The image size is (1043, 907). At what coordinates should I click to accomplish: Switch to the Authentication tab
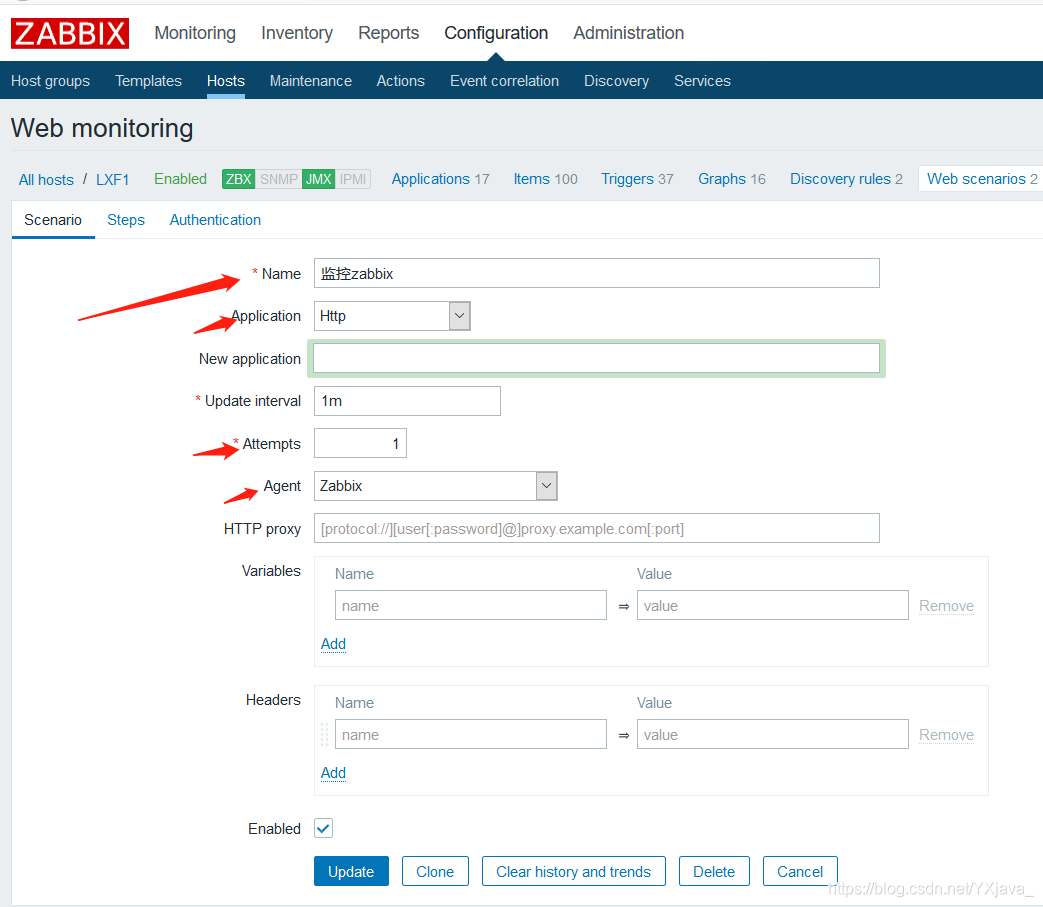215,220
